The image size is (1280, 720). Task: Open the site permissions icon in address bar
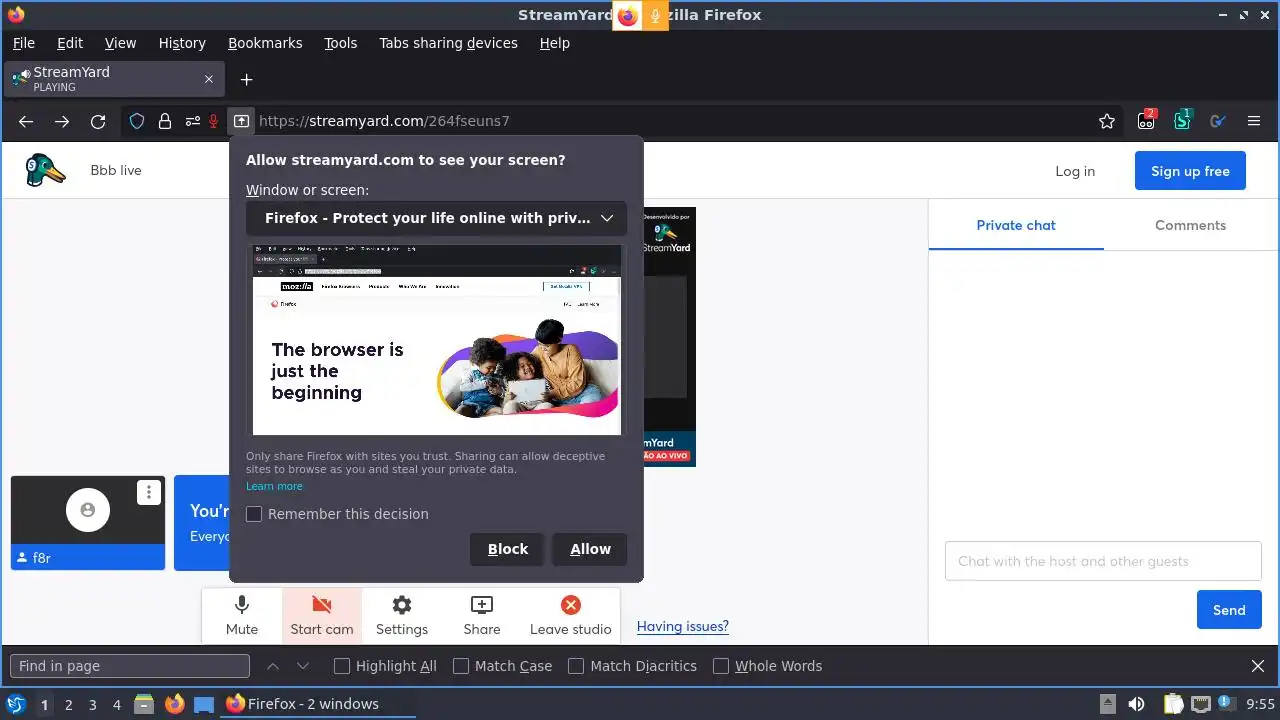[x=191, y=121]
